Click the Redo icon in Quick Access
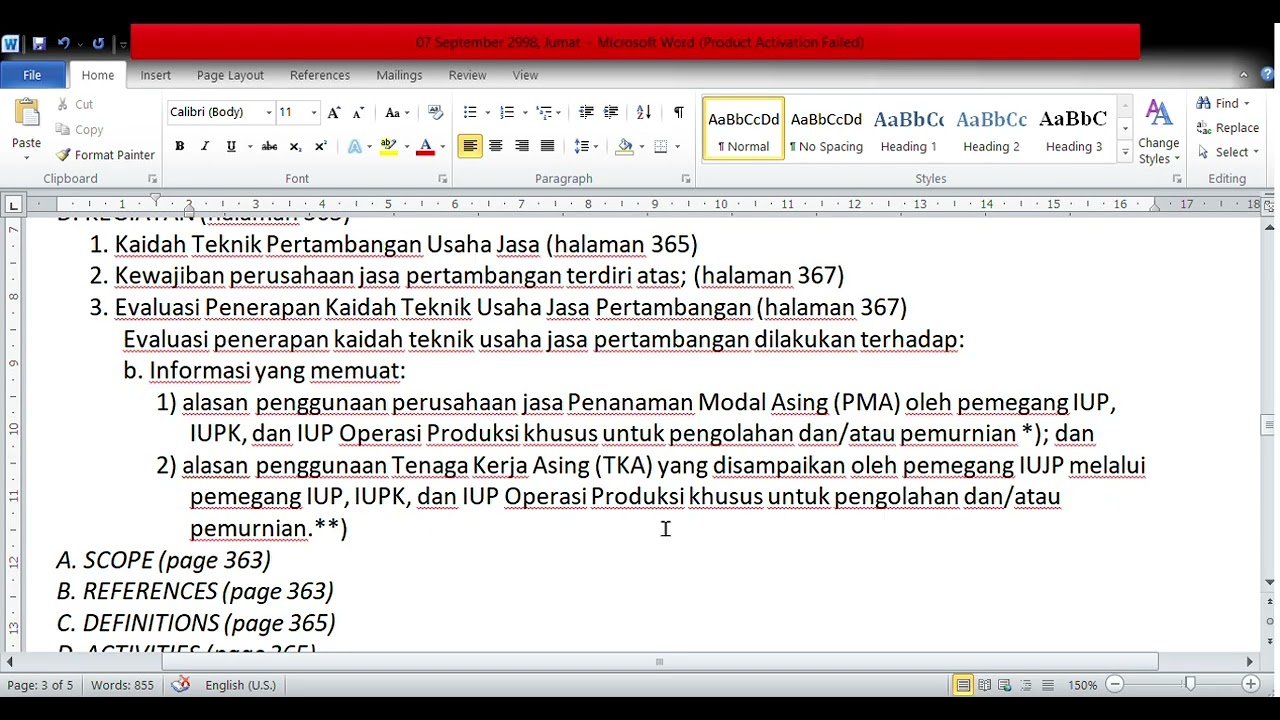This screenshot has width=1280, height=720. point(98,43)
